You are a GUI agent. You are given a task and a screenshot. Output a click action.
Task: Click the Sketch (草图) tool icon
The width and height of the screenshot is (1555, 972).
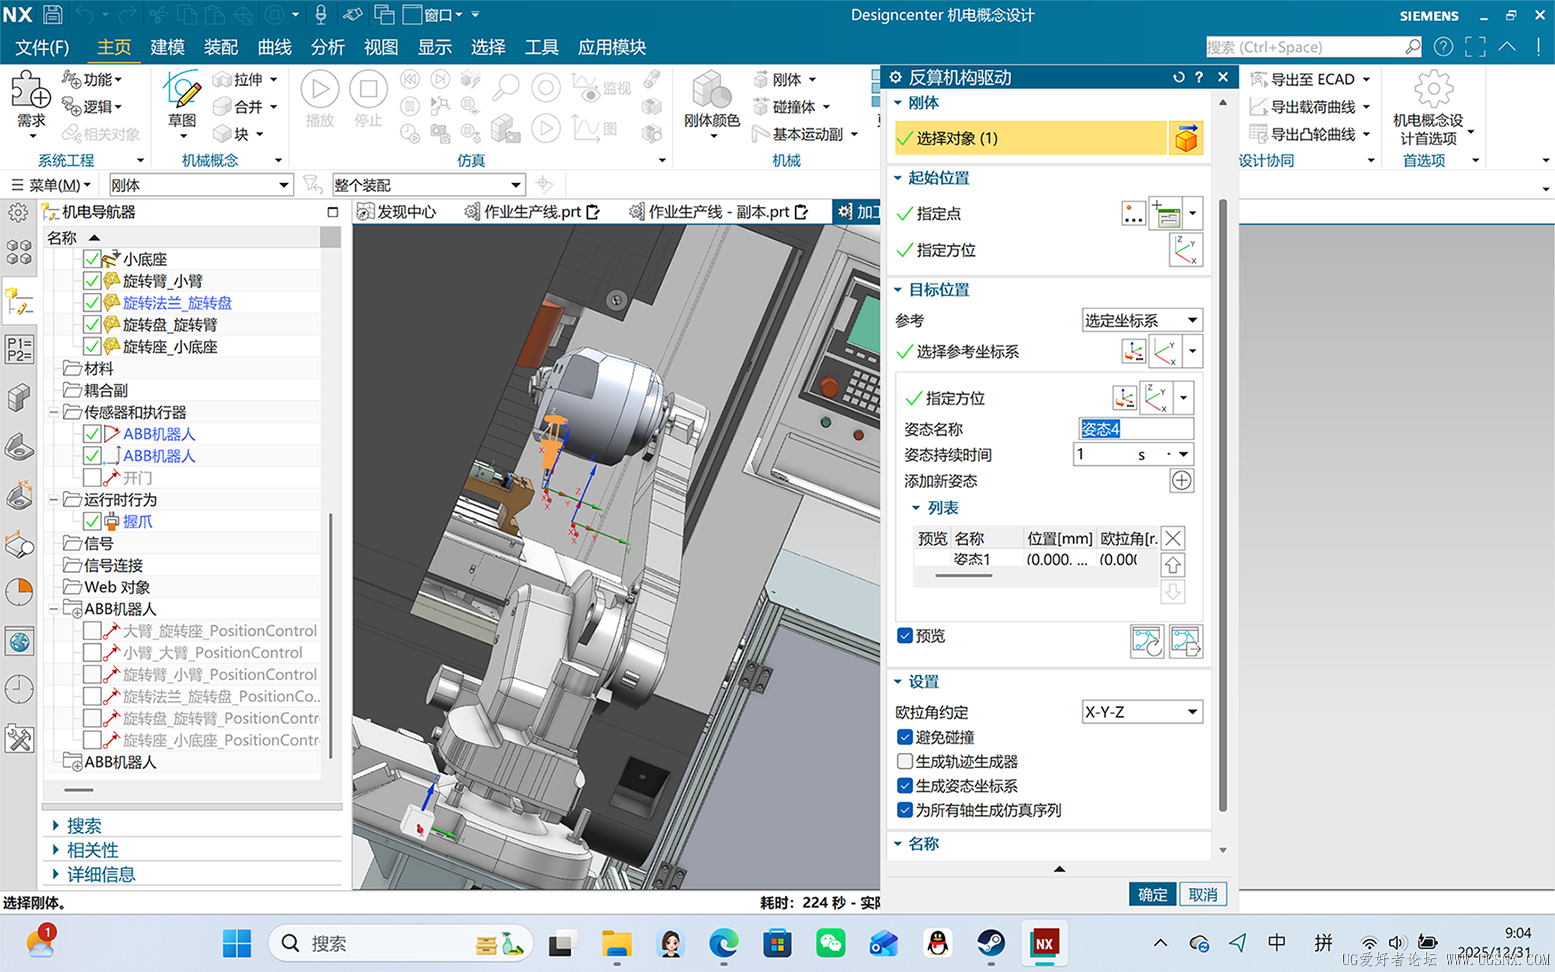pos(182,93)
